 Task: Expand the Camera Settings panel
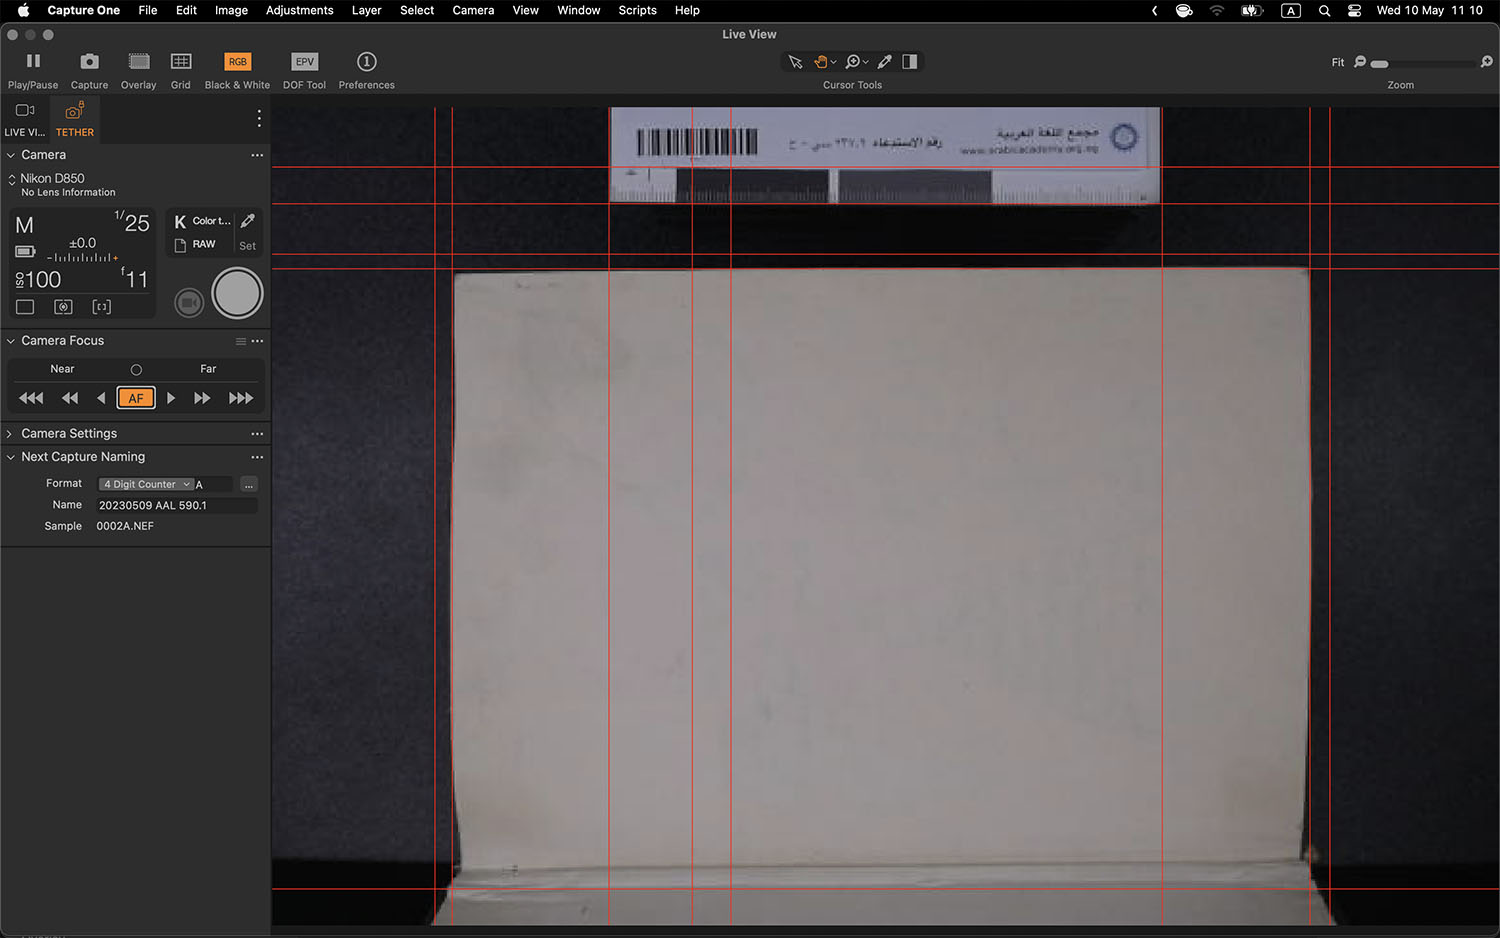pos(10,434)
